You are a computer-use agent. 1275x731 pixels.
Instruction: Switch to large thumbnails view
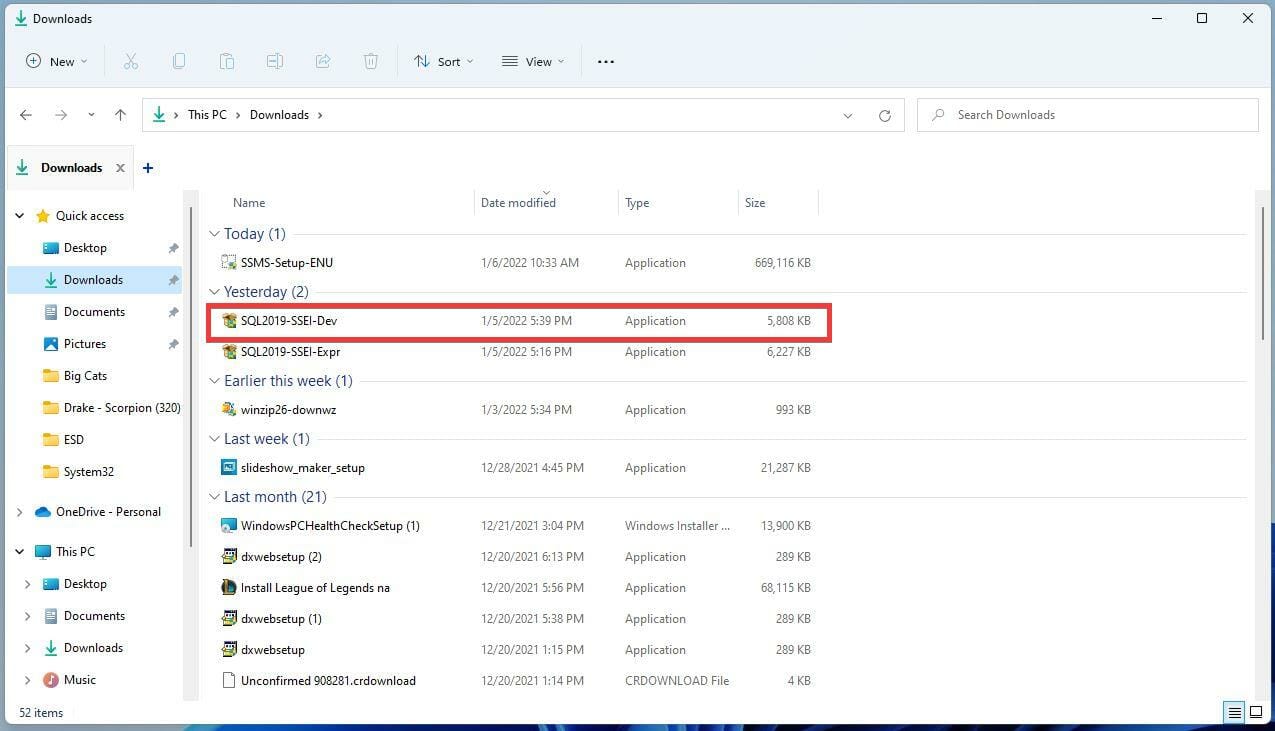pyautogui.click(x=1257, y=712)
